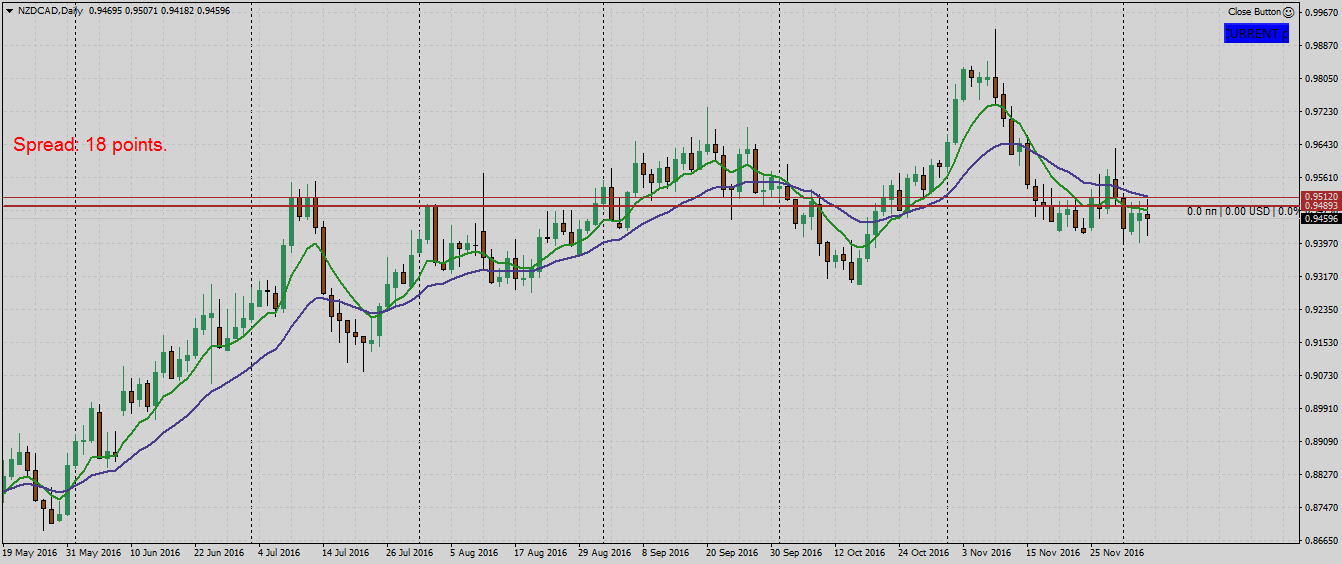Click the 0.93970 price scale label
The width and height of the screenshot is (1342, 564).
click(1323, 243)
